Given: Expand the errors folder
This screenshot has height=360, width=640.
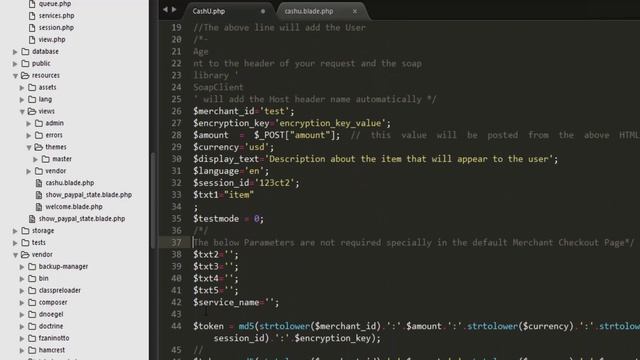Looking at the screenshot, I should tap(29, 135).
